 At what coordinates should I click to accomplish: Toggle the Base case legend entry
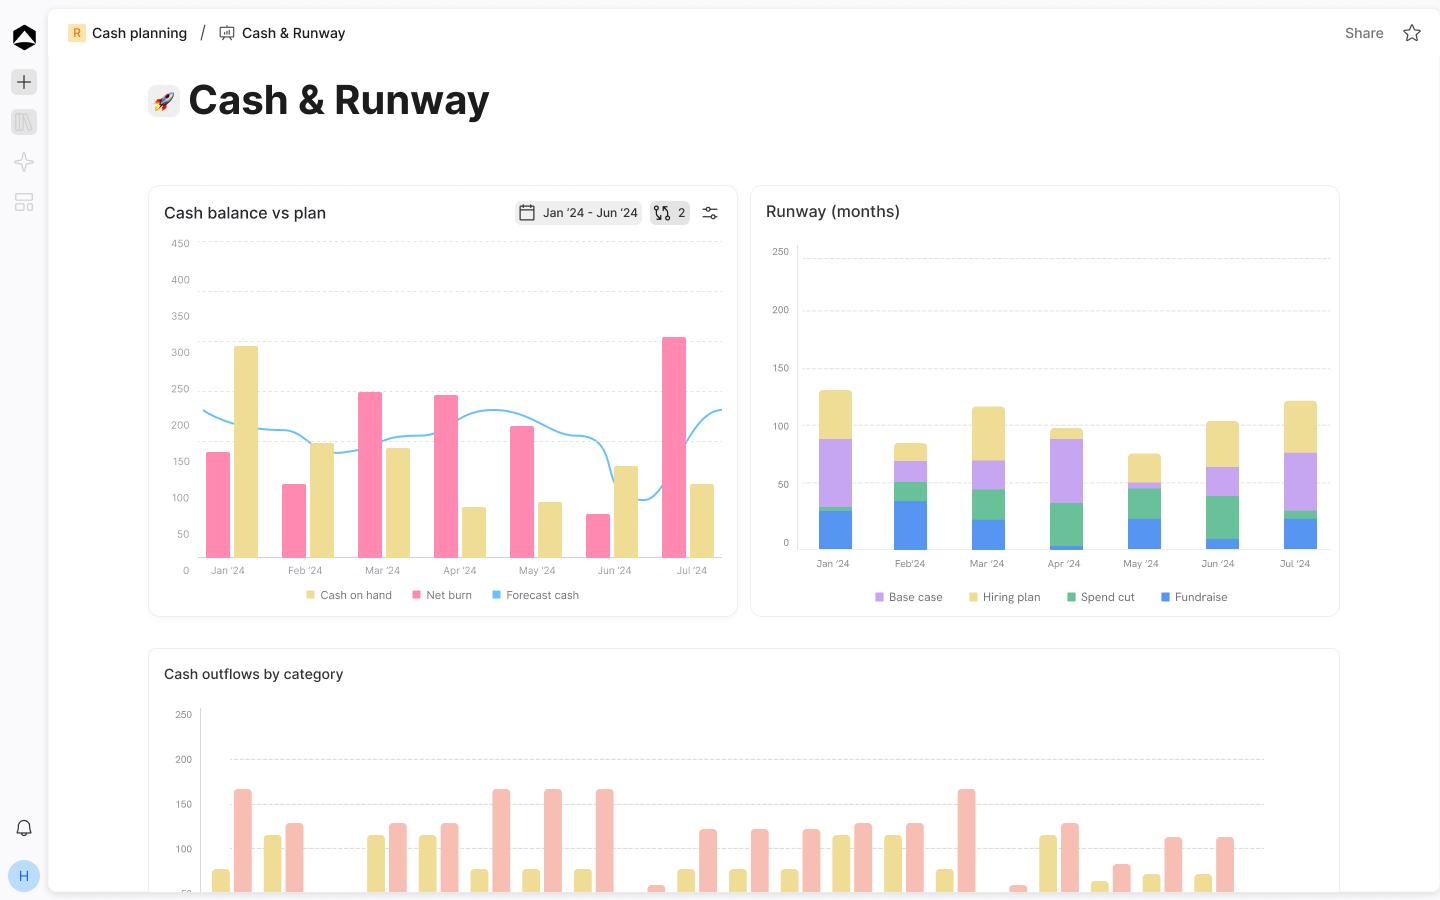pyautogui.click(x=909, y=597)
